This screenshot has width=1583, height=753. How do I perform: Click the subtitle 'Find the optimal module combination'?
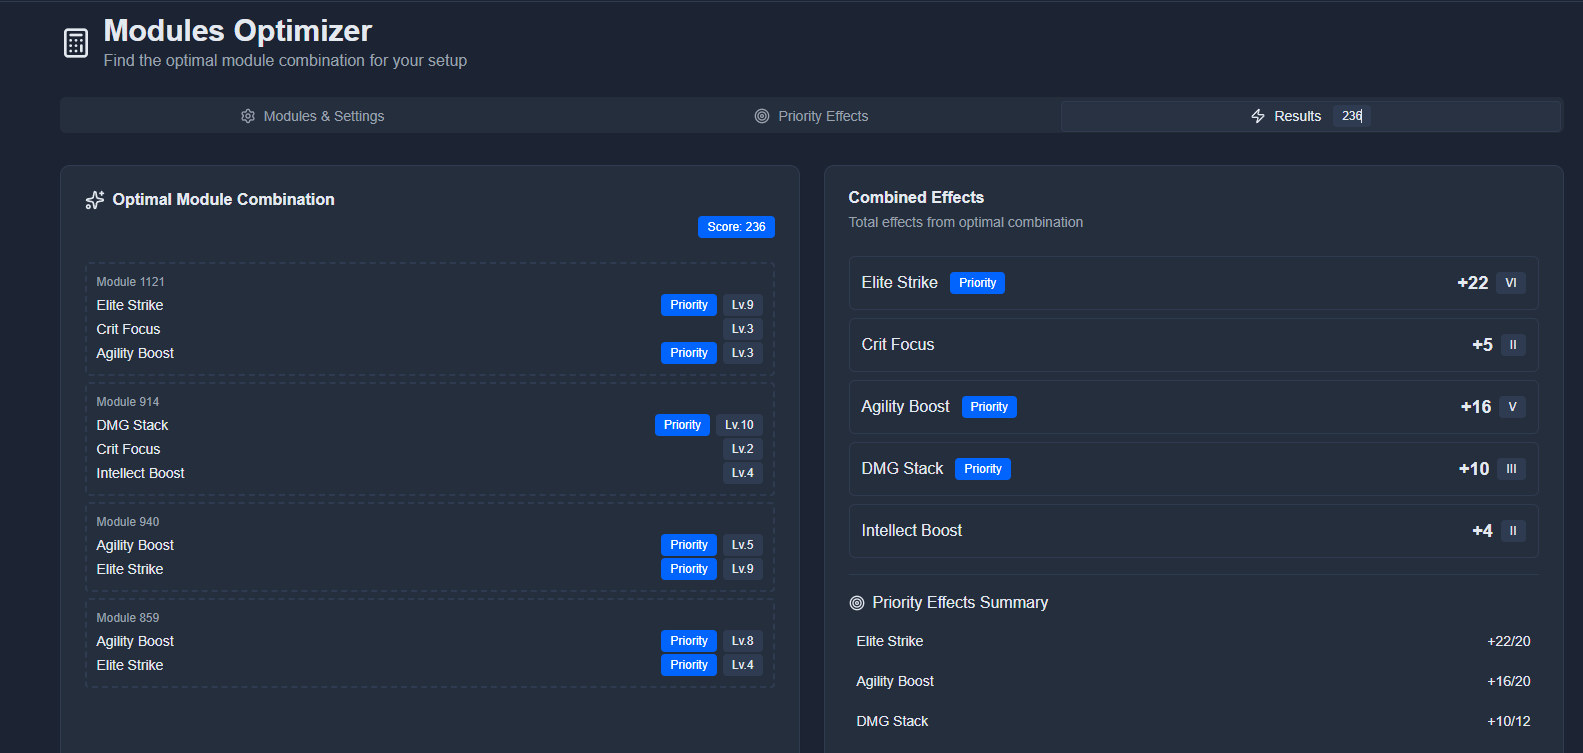[x=285, y=61]
